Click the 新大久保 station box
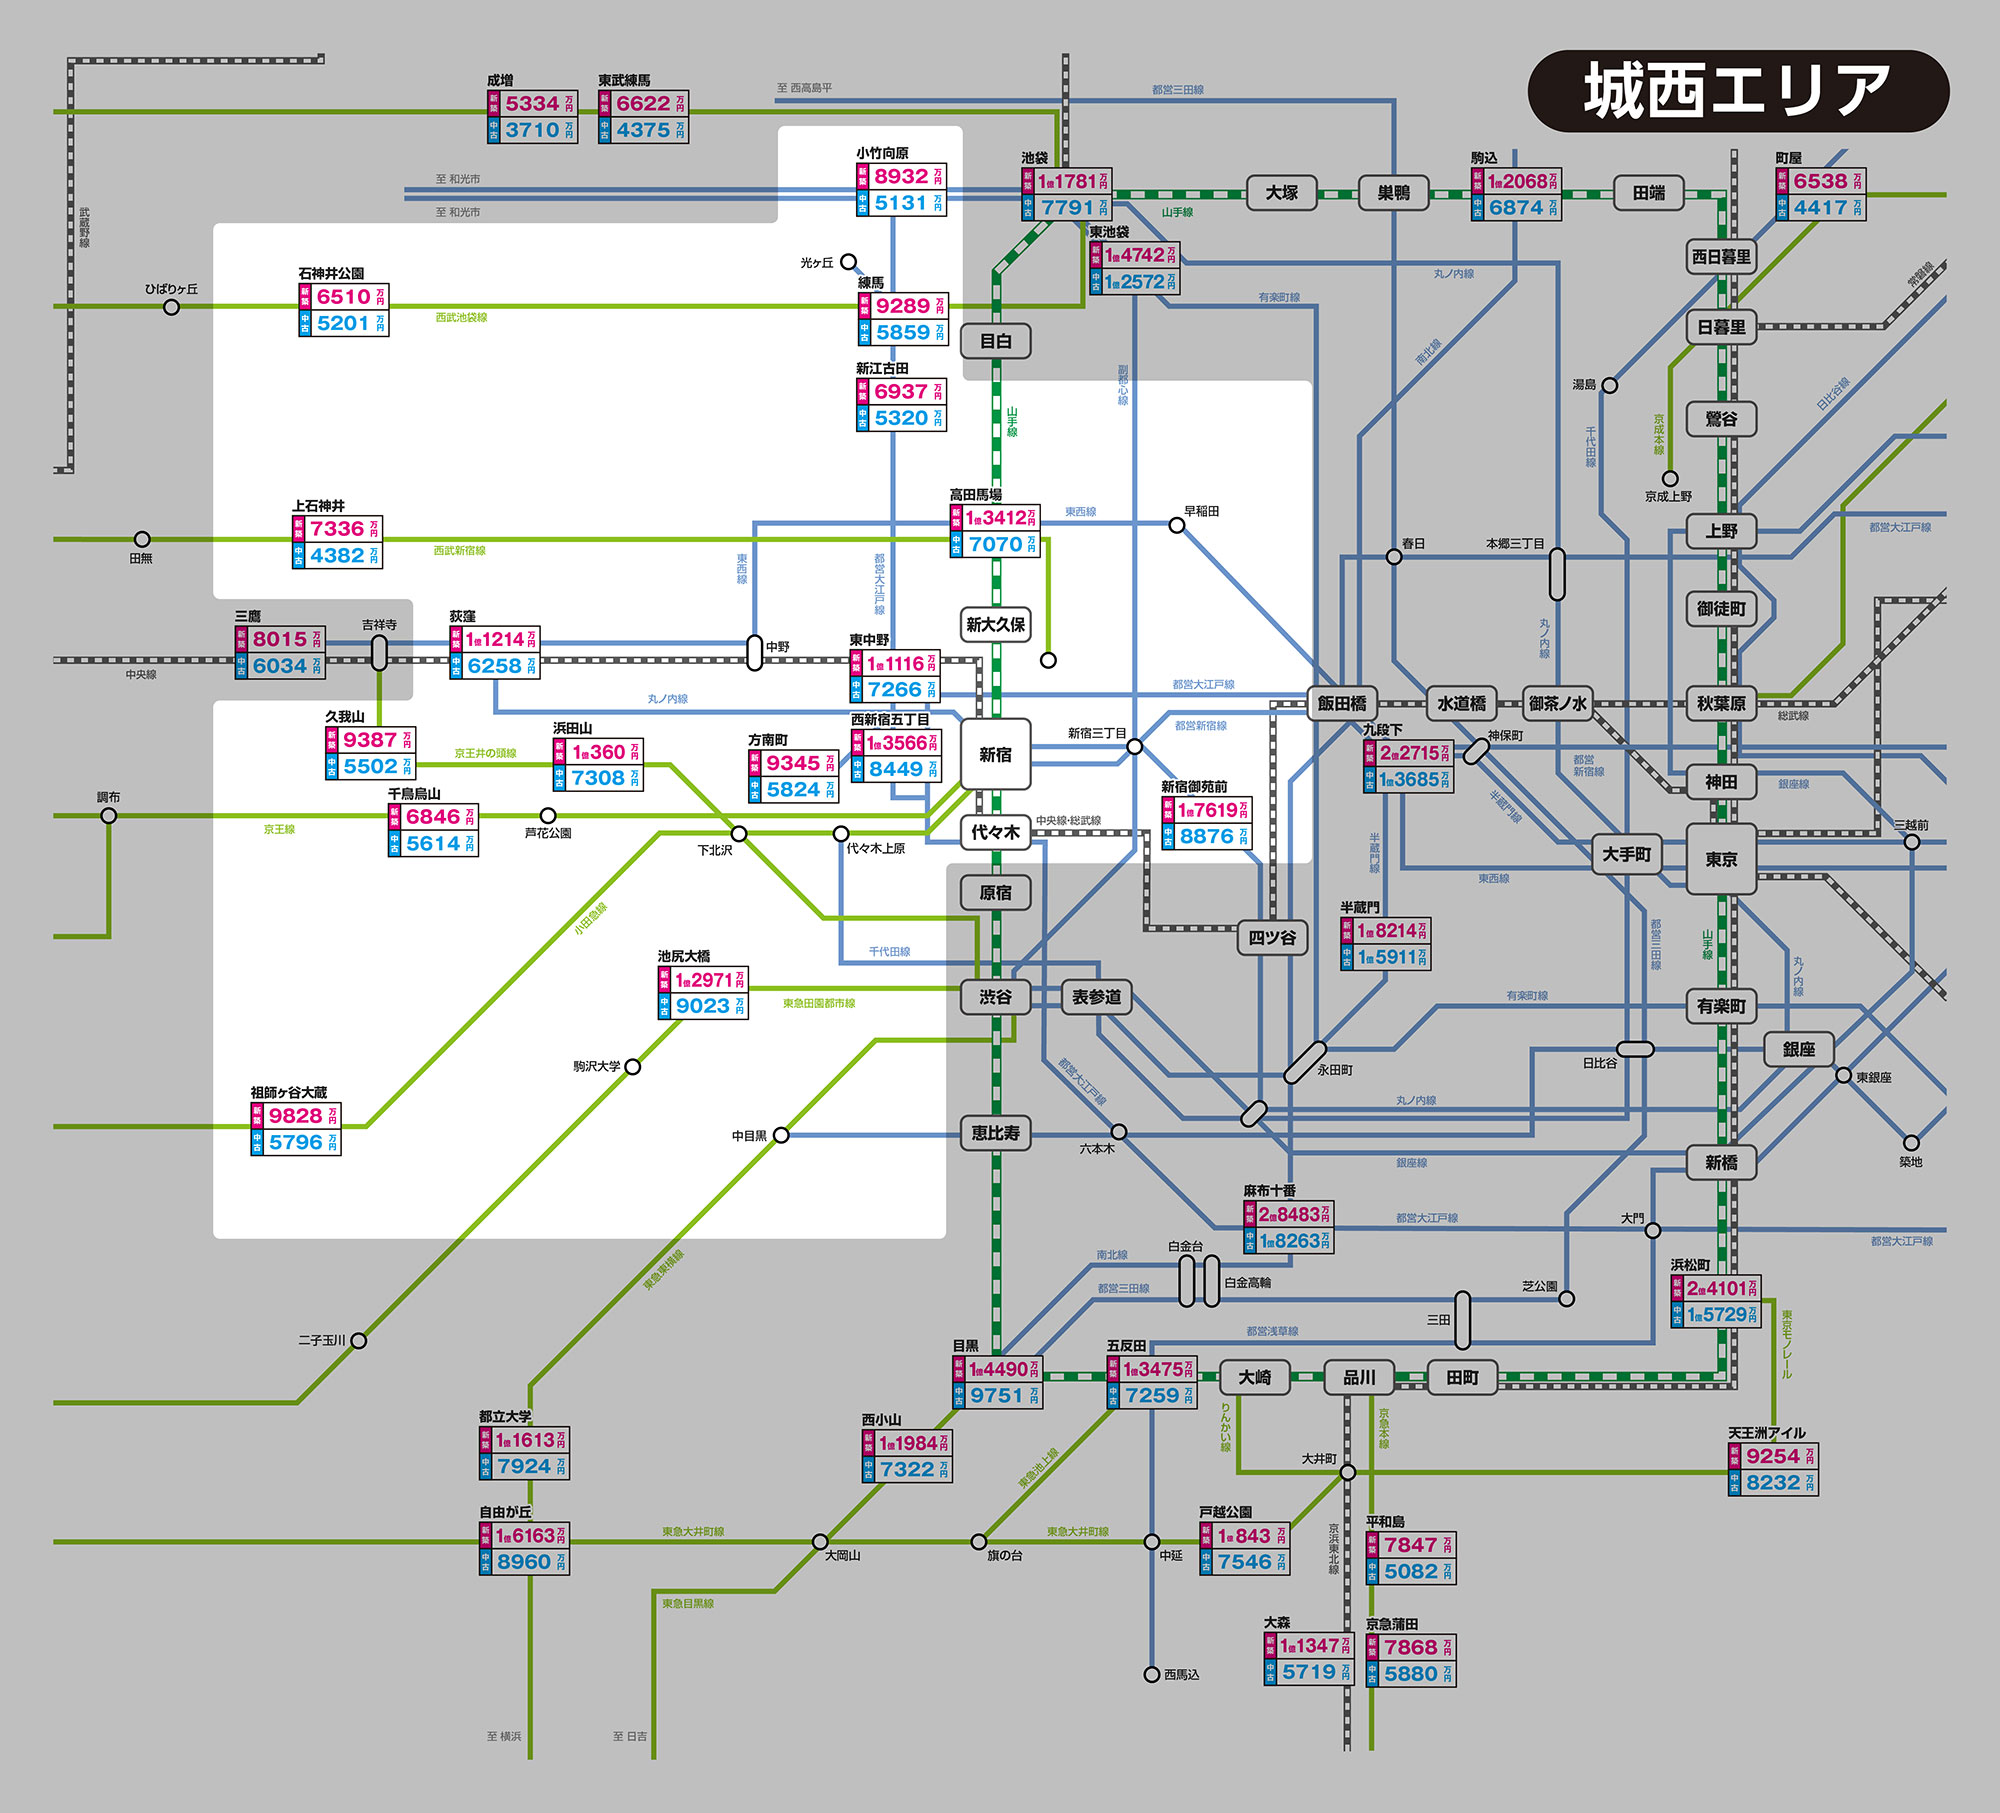The width and height of the screenshot is (2000, 1813). coord(995,625)
